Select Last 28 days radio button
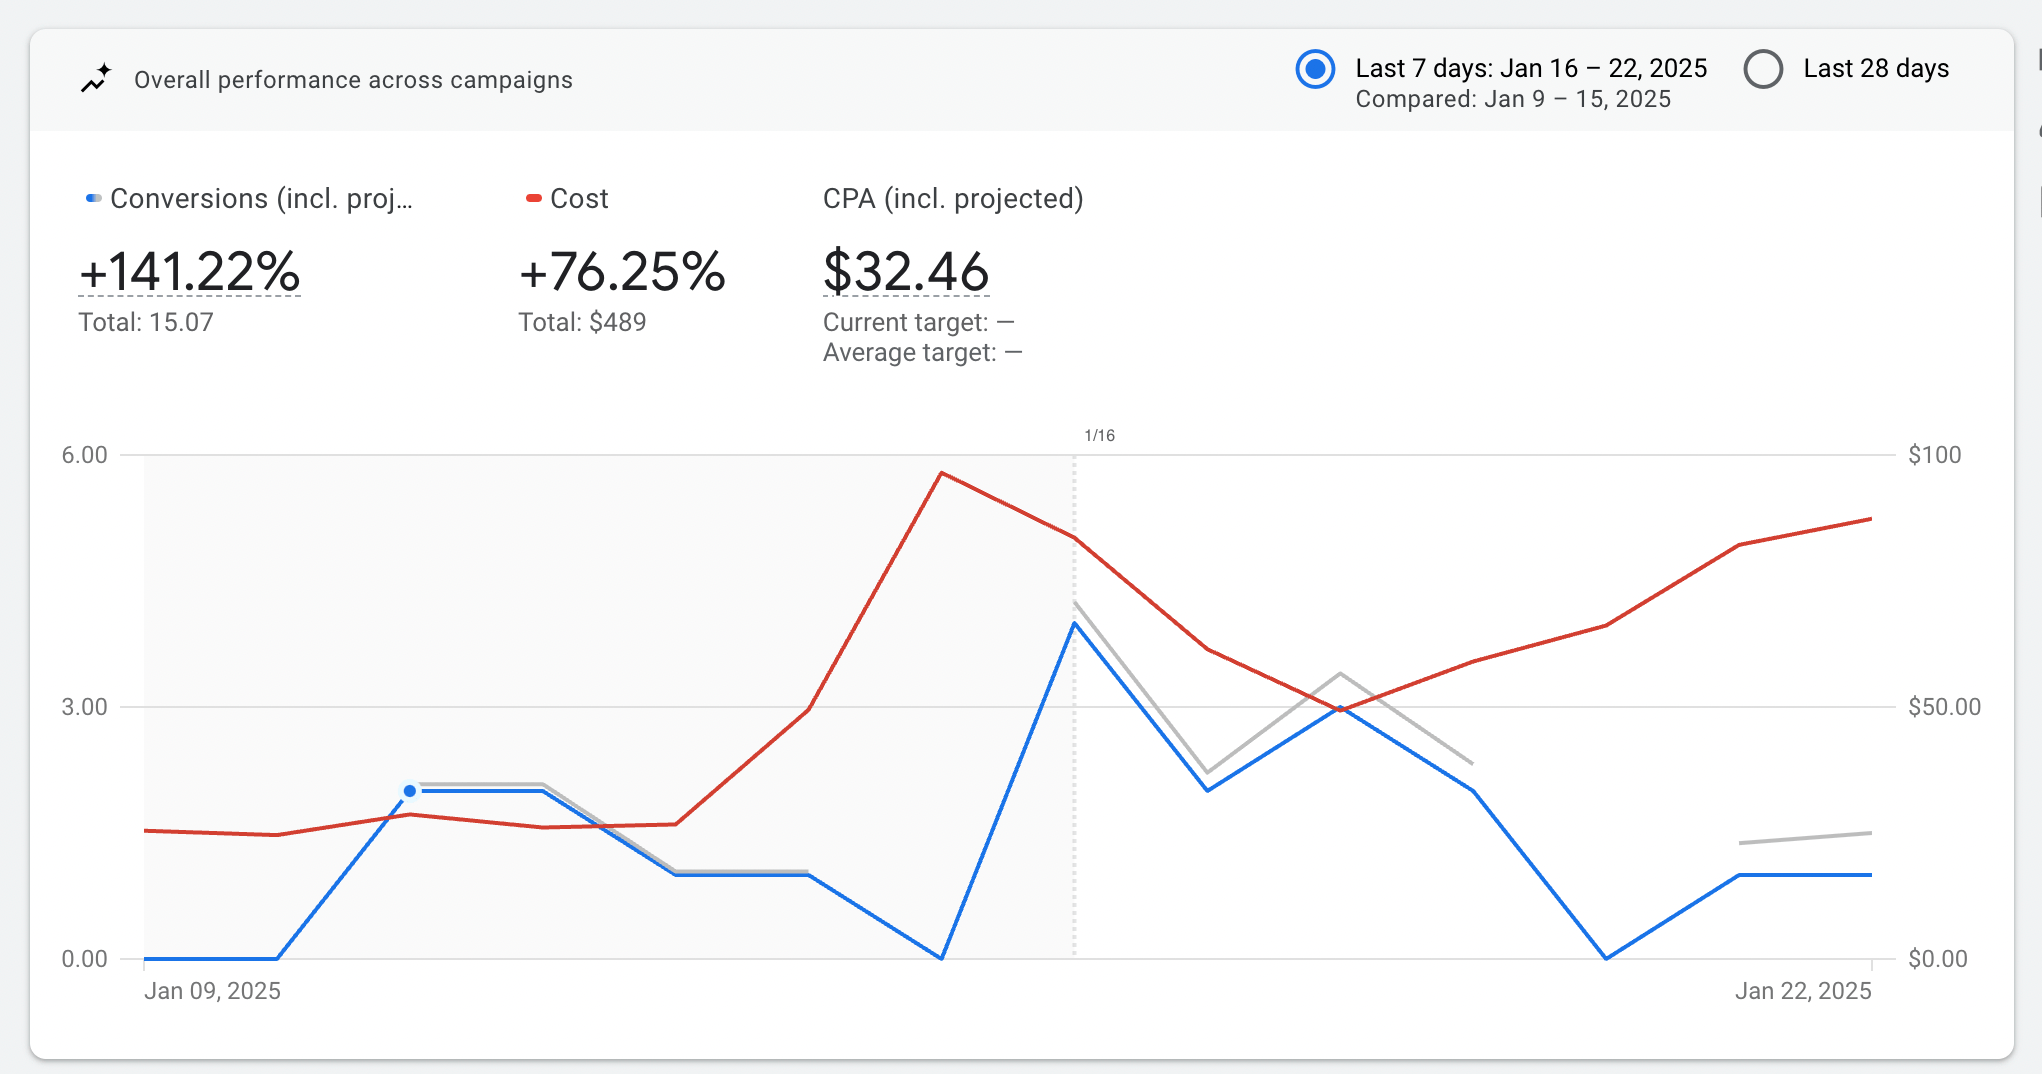This screenshot has height=1074, width=2042. pyautogui.click(x=1763, y=69)
